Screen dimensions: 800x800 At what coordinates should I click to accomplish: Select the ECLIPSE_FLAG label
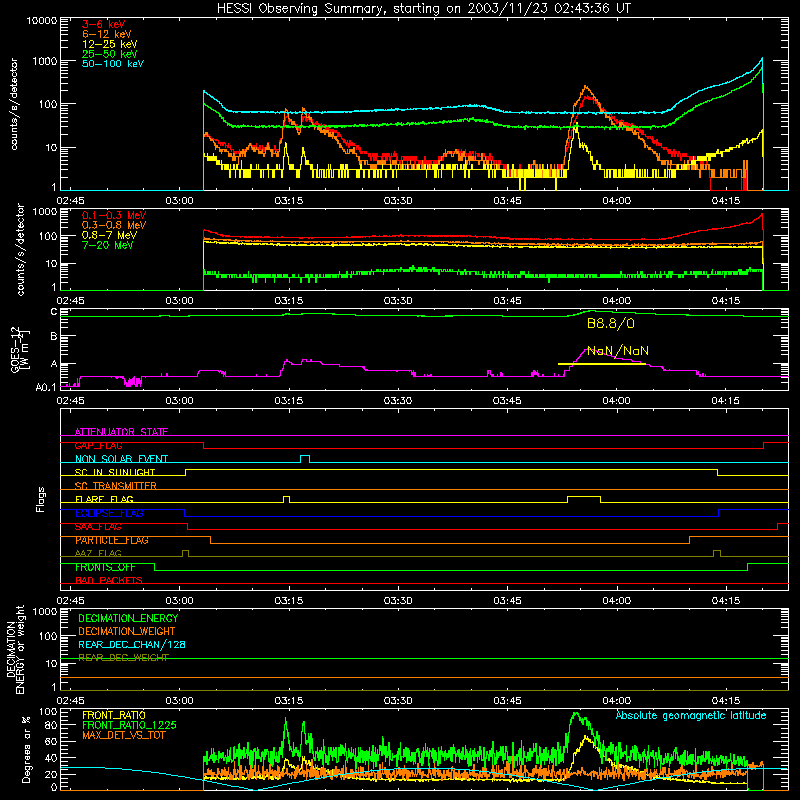pos(109,513)
